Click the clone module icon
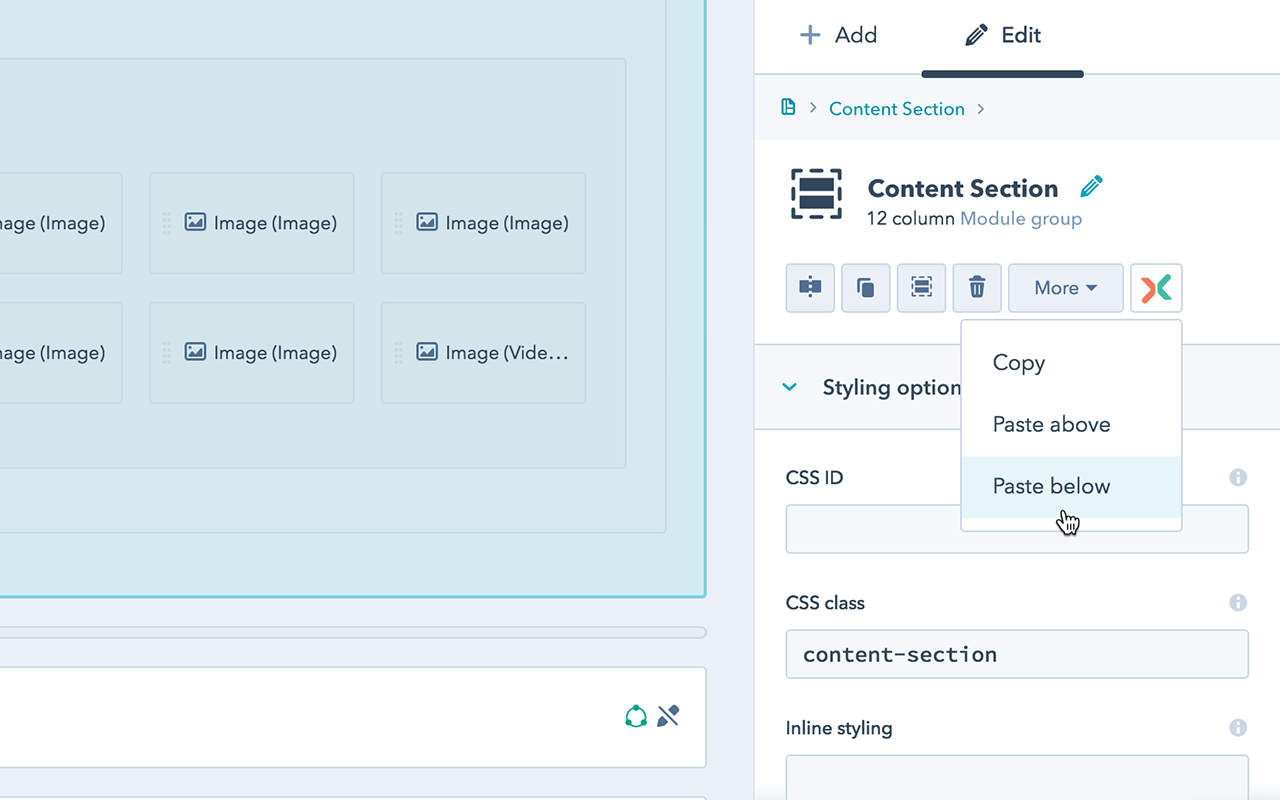1280x800 pixels. (x=866, y=288)
